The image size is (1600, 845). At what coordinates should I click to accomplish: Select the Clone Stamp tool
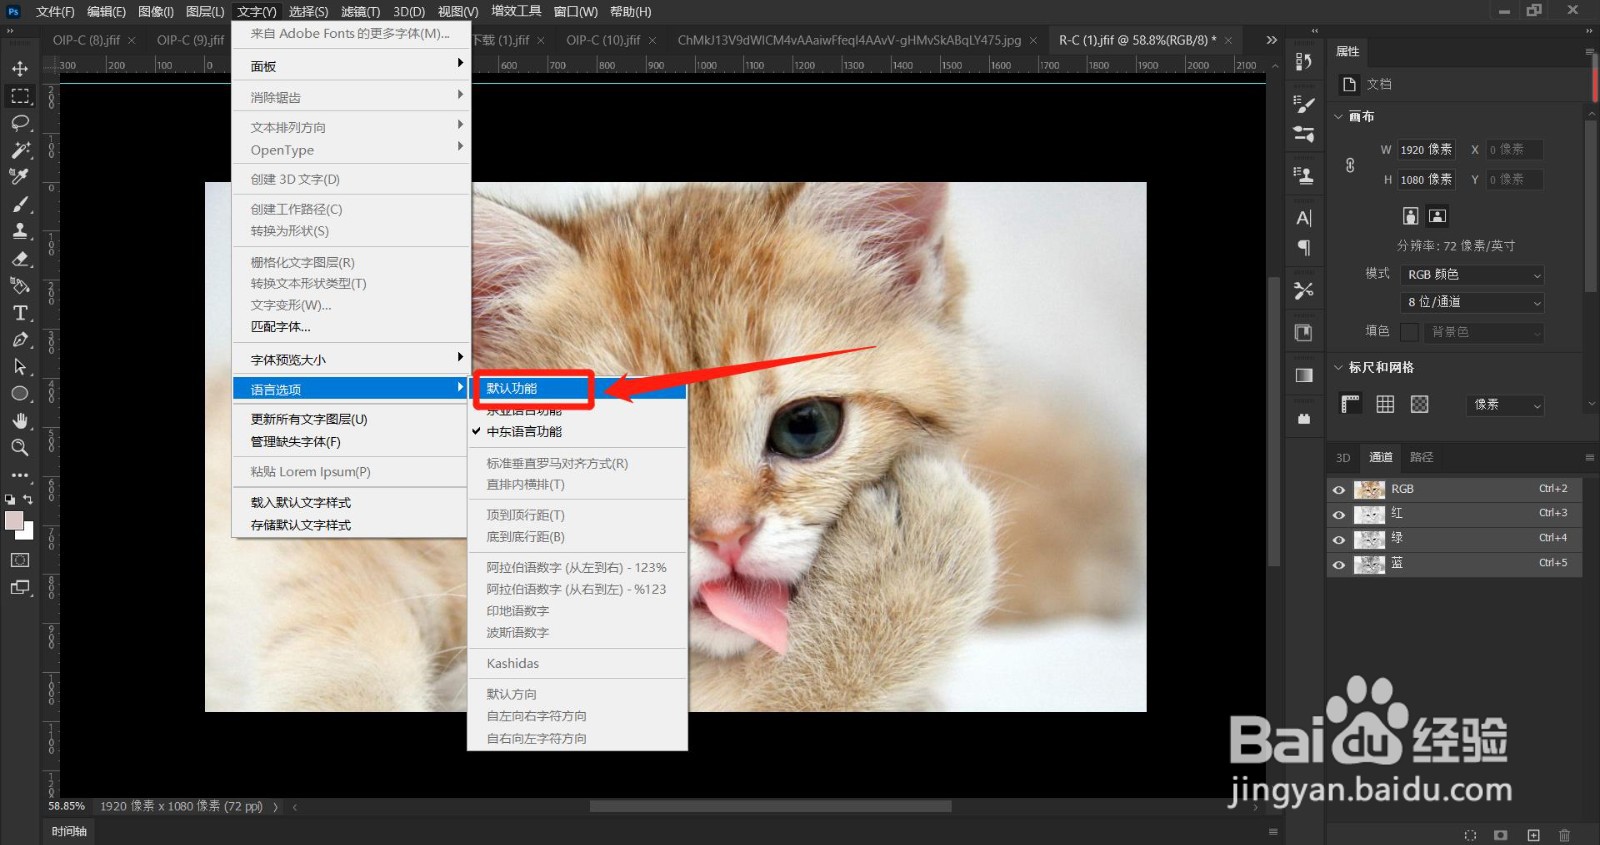[20, 231]
